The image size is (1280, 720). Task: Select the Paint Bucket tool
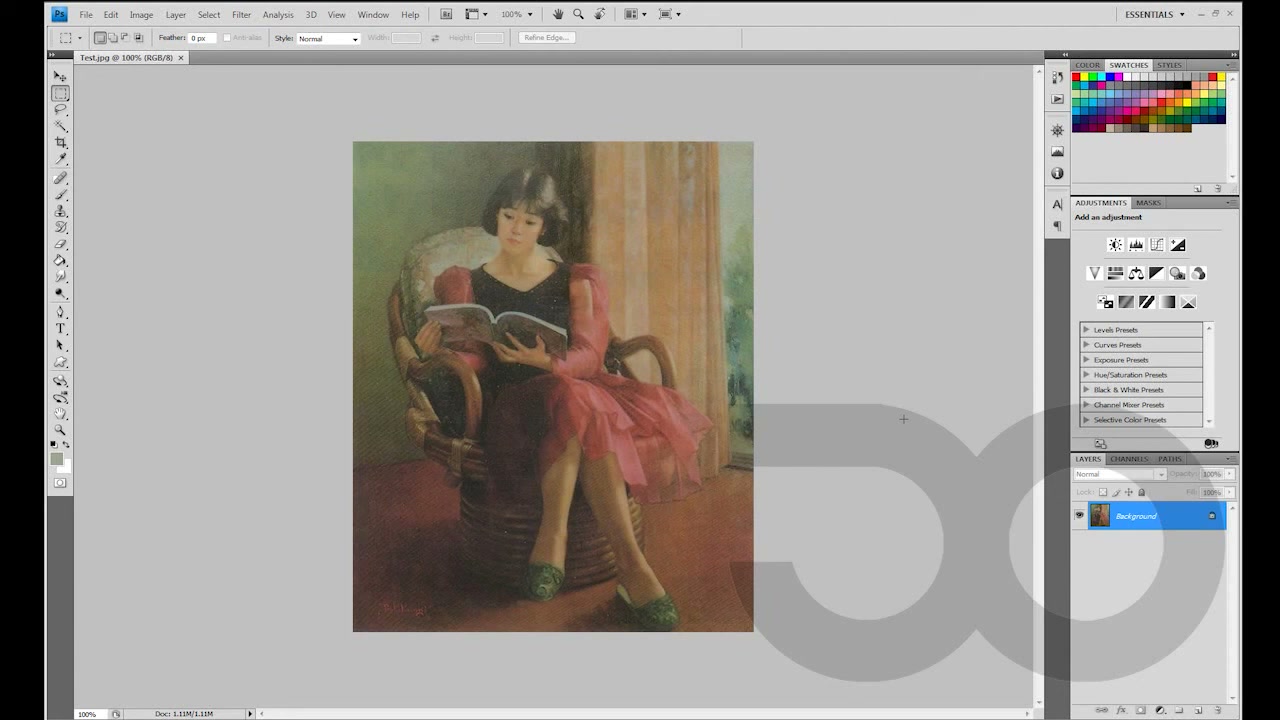(60, 260)
